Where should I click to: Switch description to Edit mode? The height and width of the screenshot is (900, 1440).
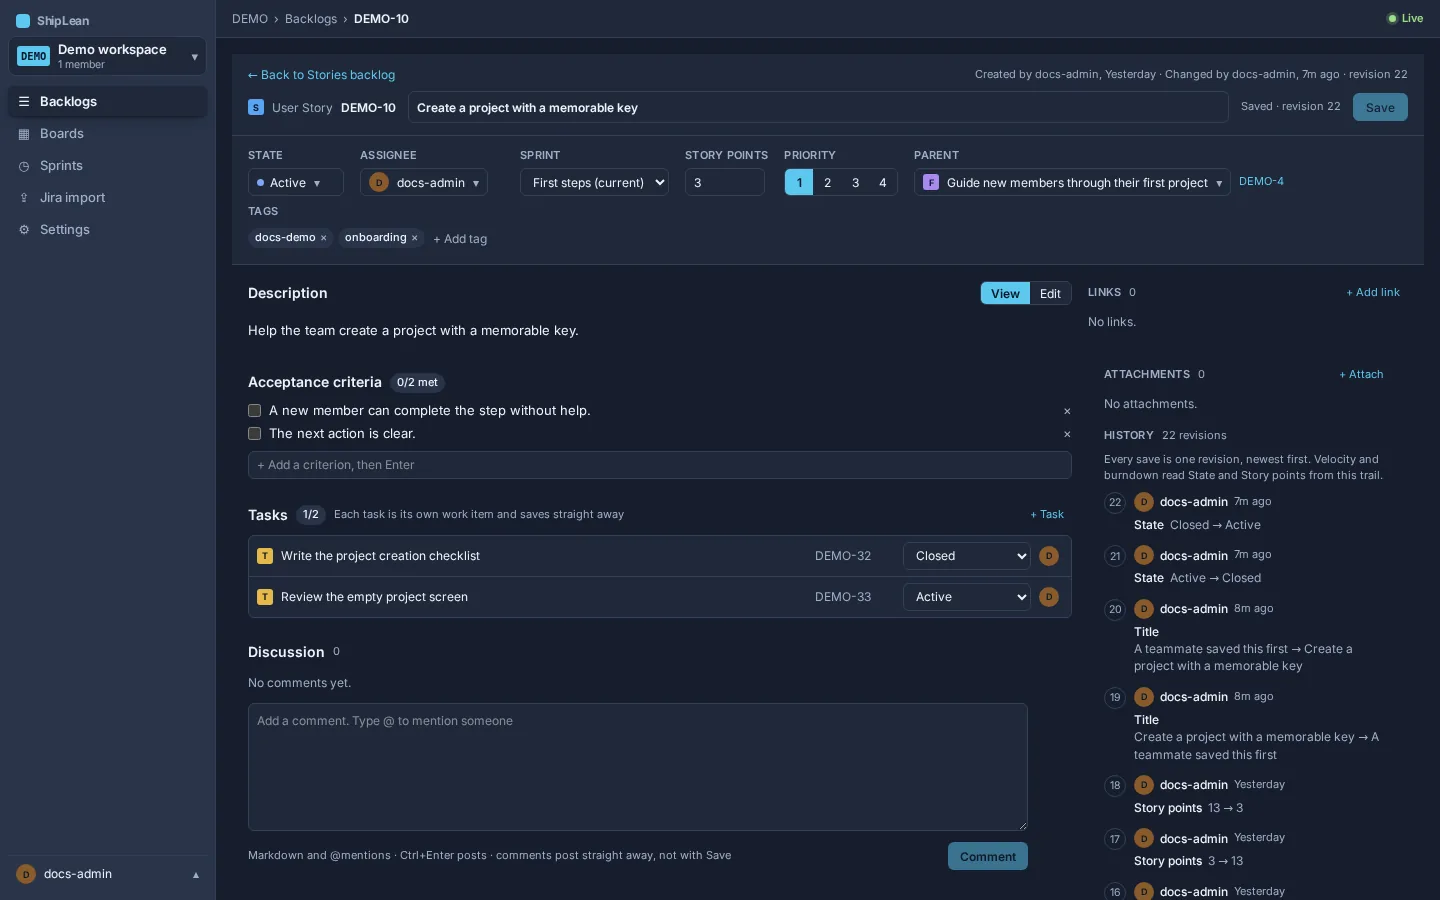[x=1050, y=293]
